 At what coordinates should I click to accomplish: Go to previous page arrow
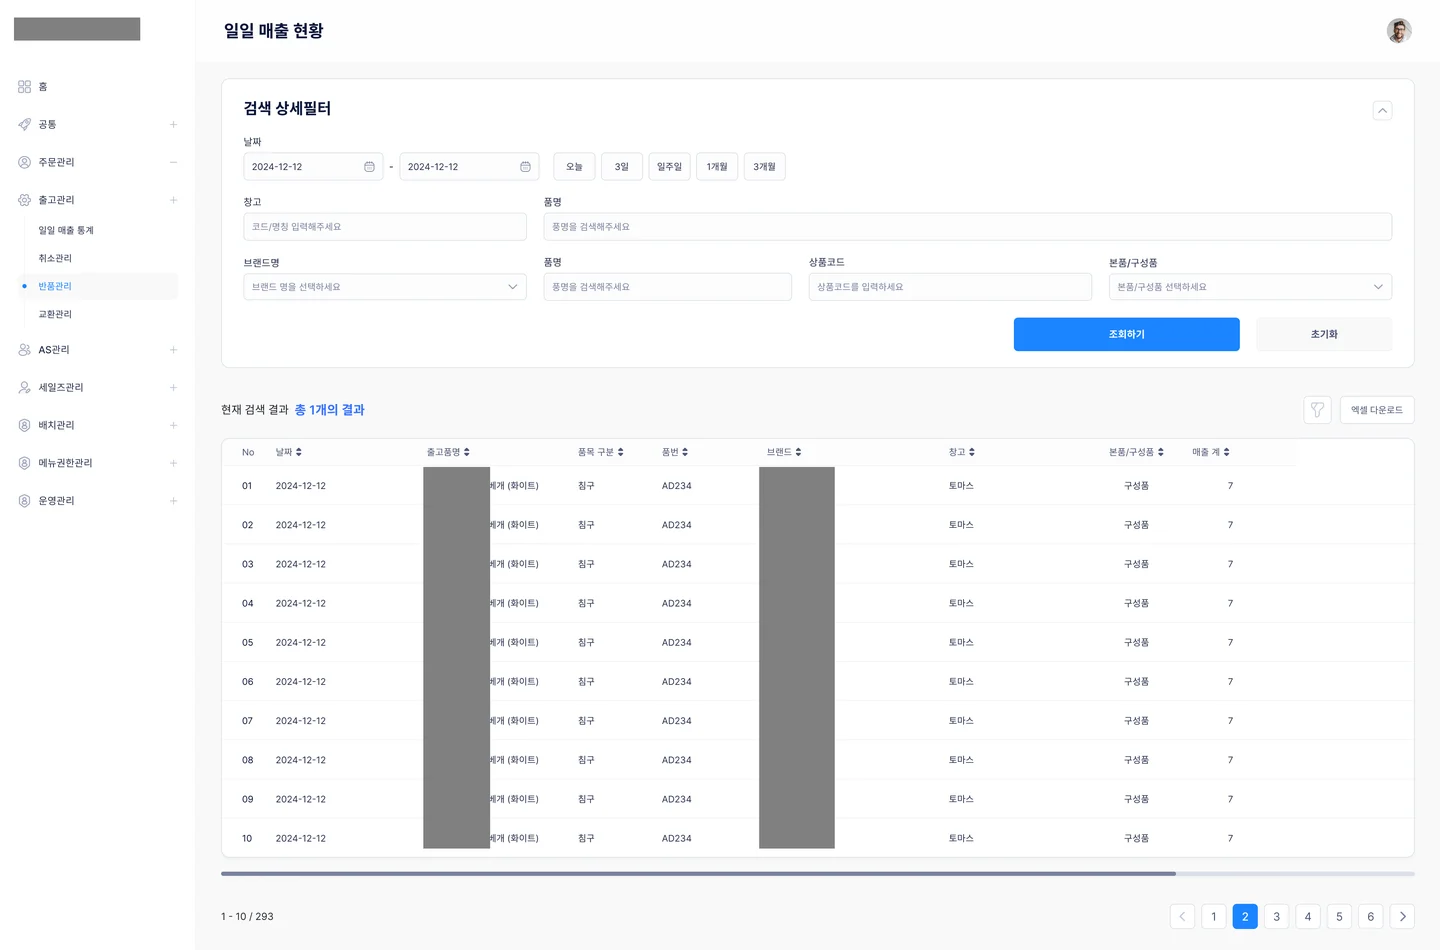(x=1182, y=916)
